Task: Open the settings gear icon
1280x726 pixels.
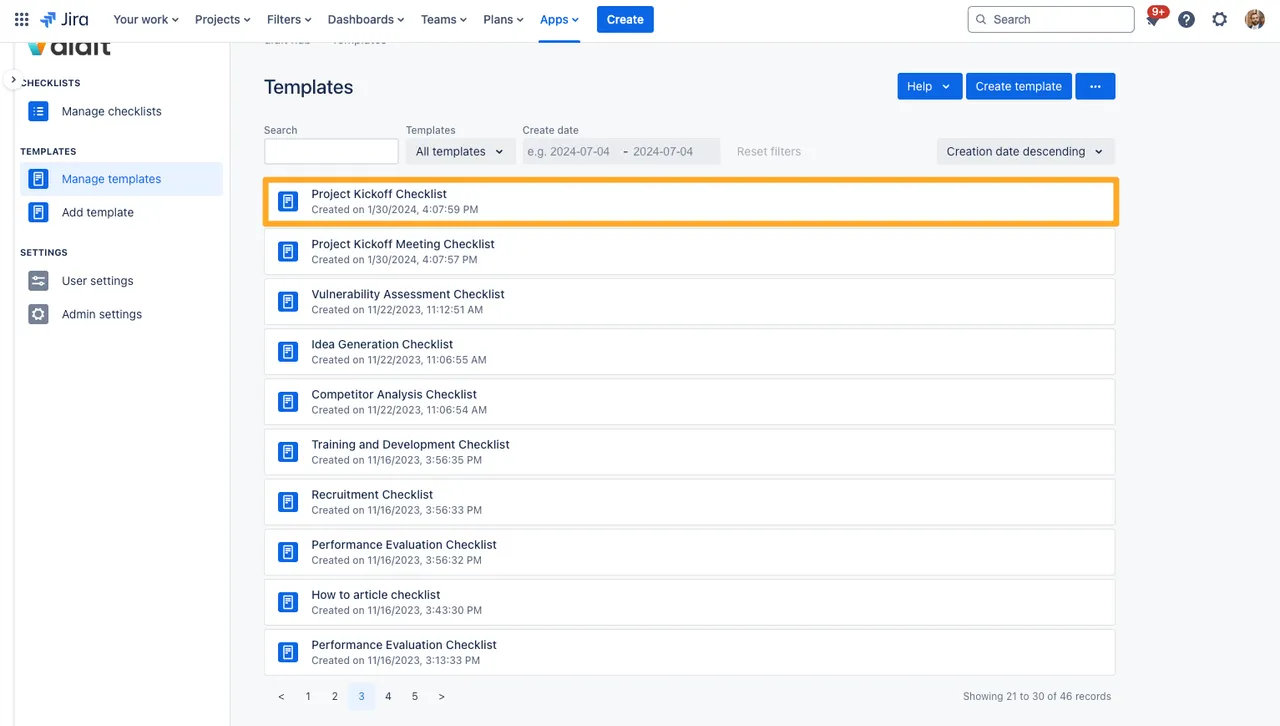Action: [x=1219, y=19]
